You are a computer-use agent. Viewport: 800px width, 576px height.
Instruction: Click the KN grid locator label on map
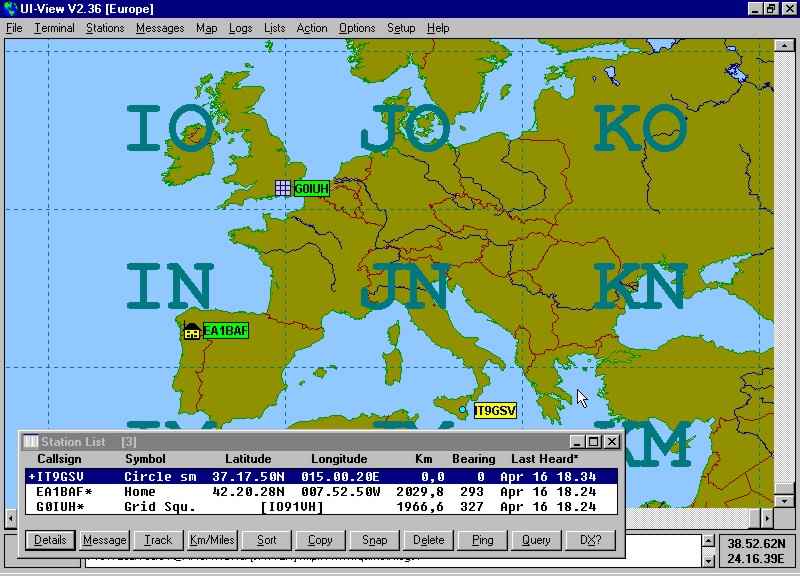click(641, 286)
